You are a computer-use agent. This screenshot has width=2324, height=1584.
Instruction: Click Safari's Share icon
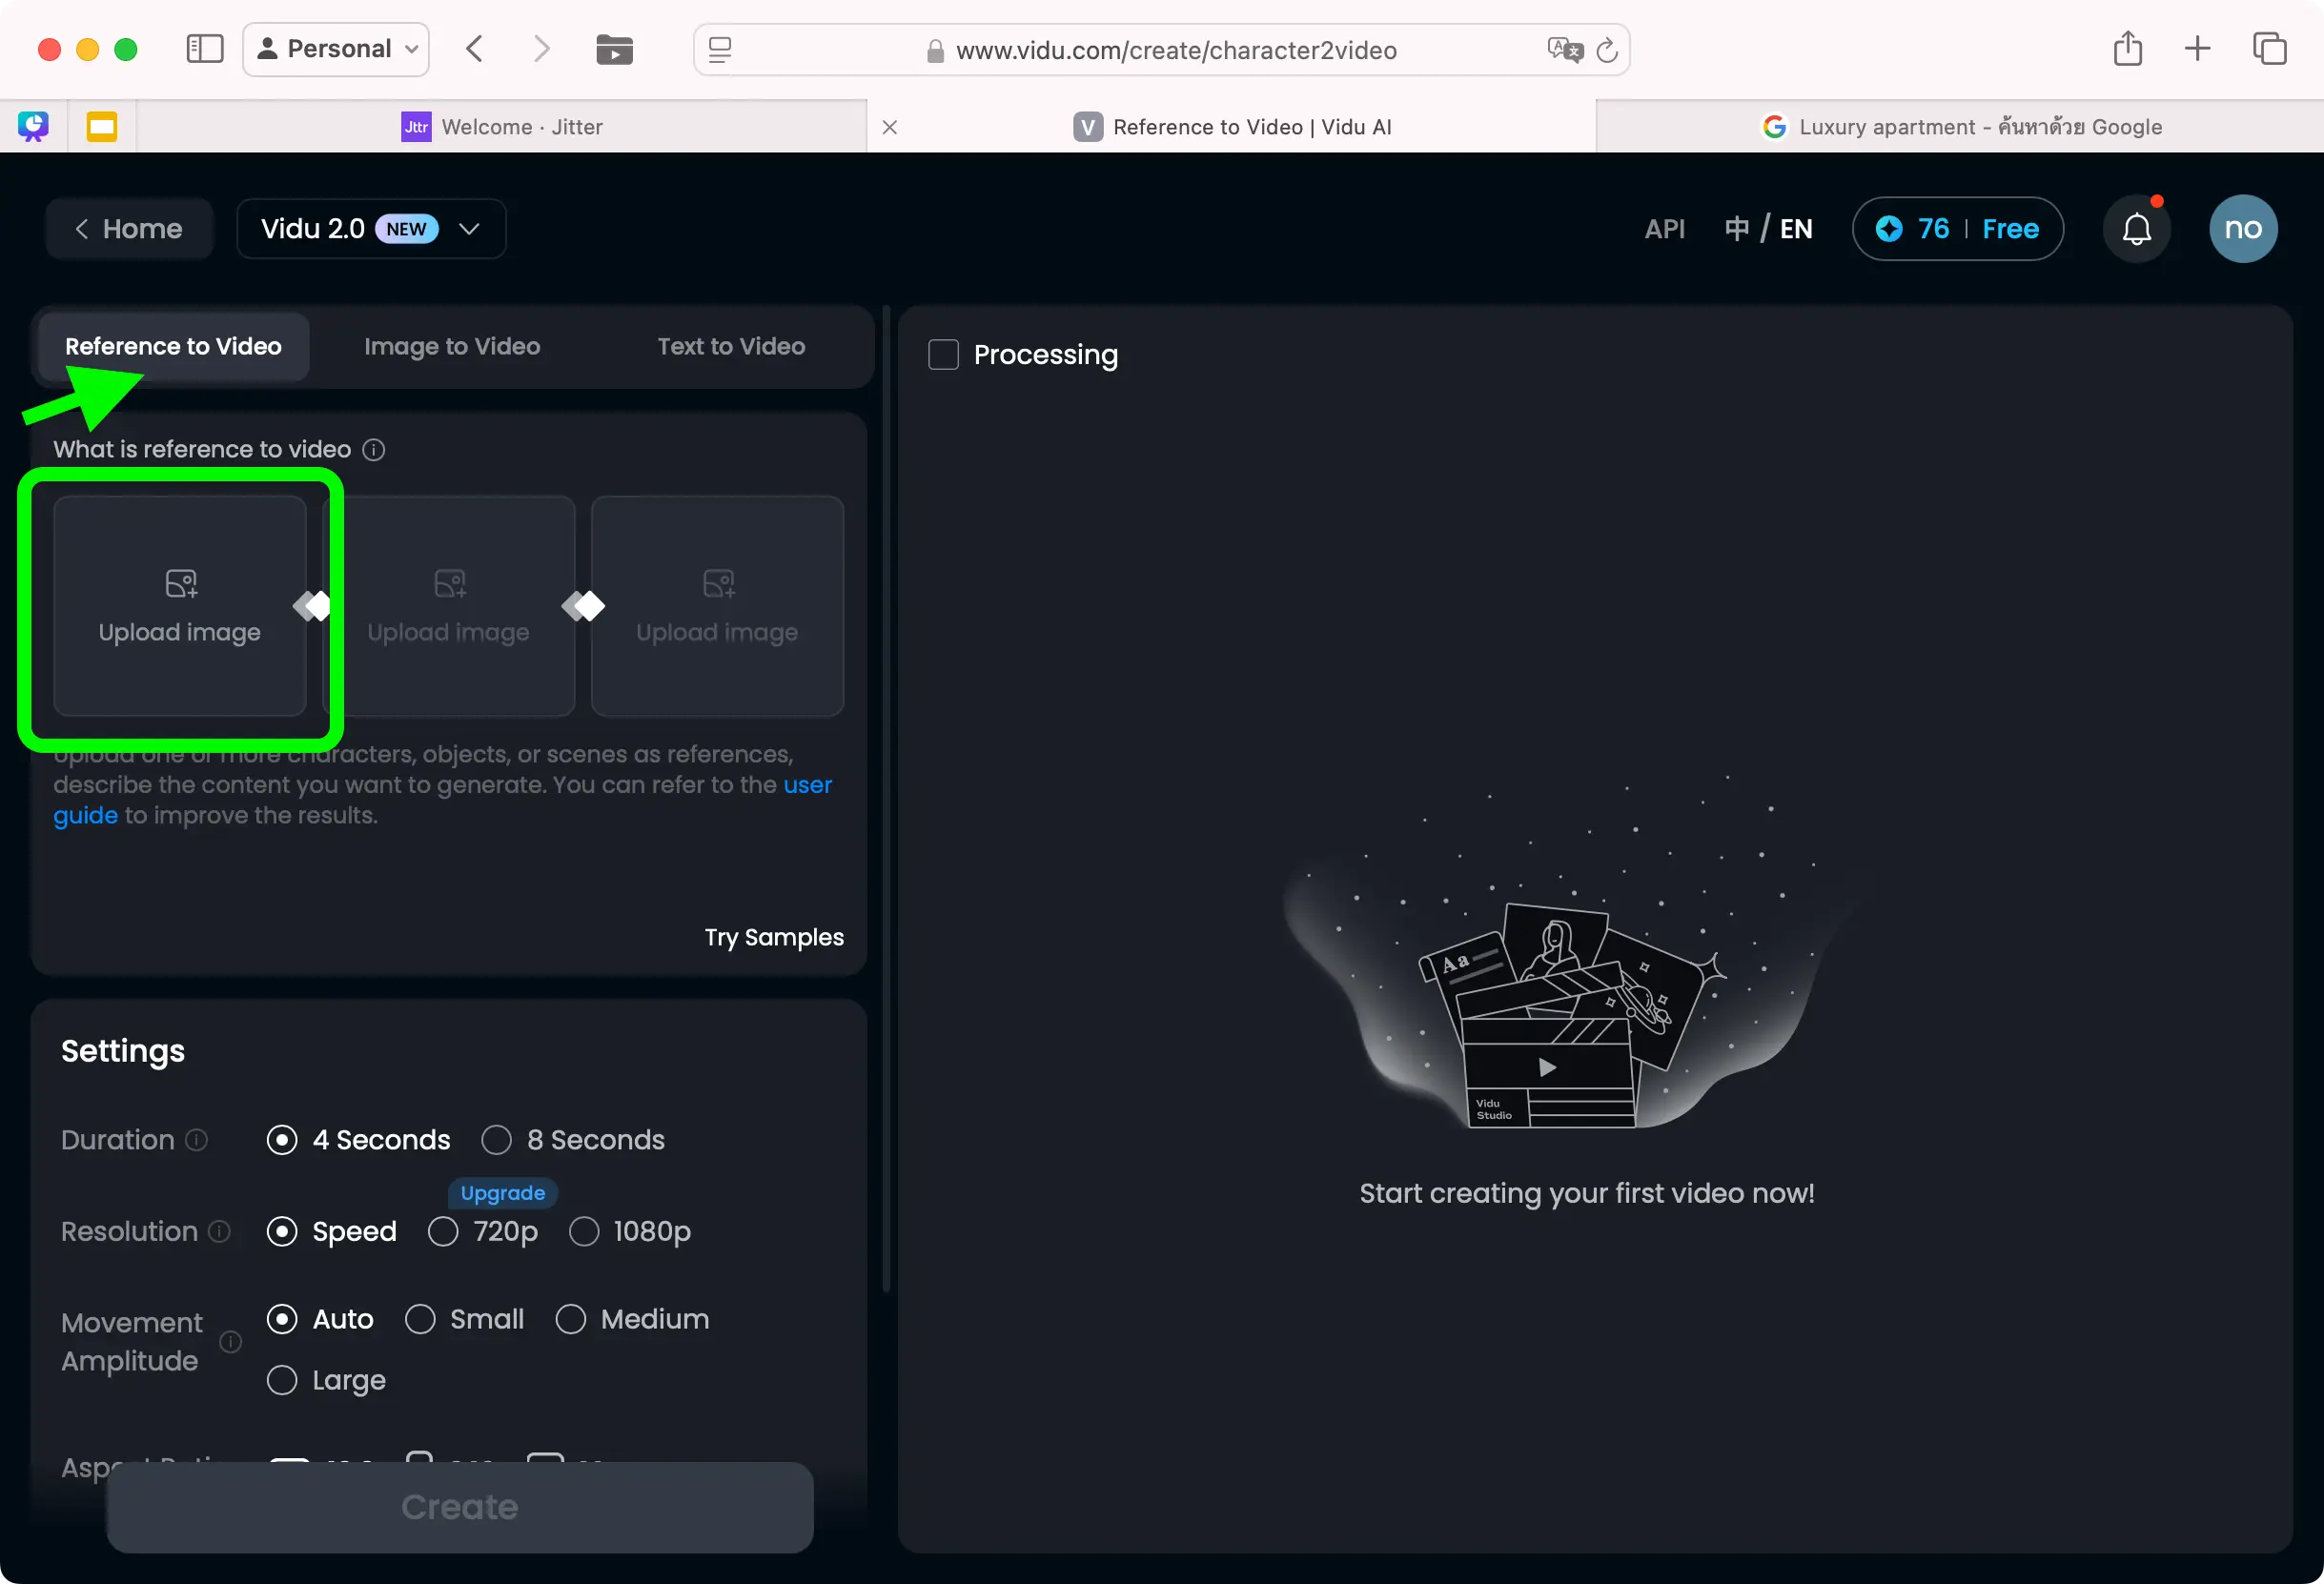point(2127,49)
